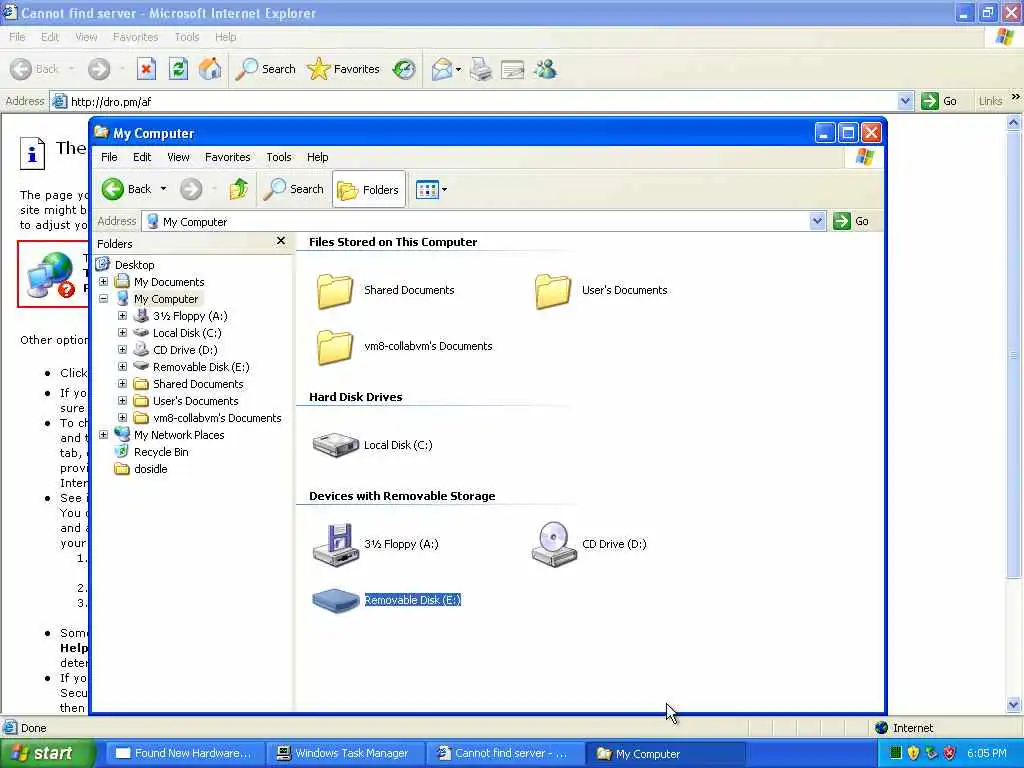Screen dimensions: 1024x768
Task: Open the Back history dropdown arrow in My Computer
Action: [163, 189]
